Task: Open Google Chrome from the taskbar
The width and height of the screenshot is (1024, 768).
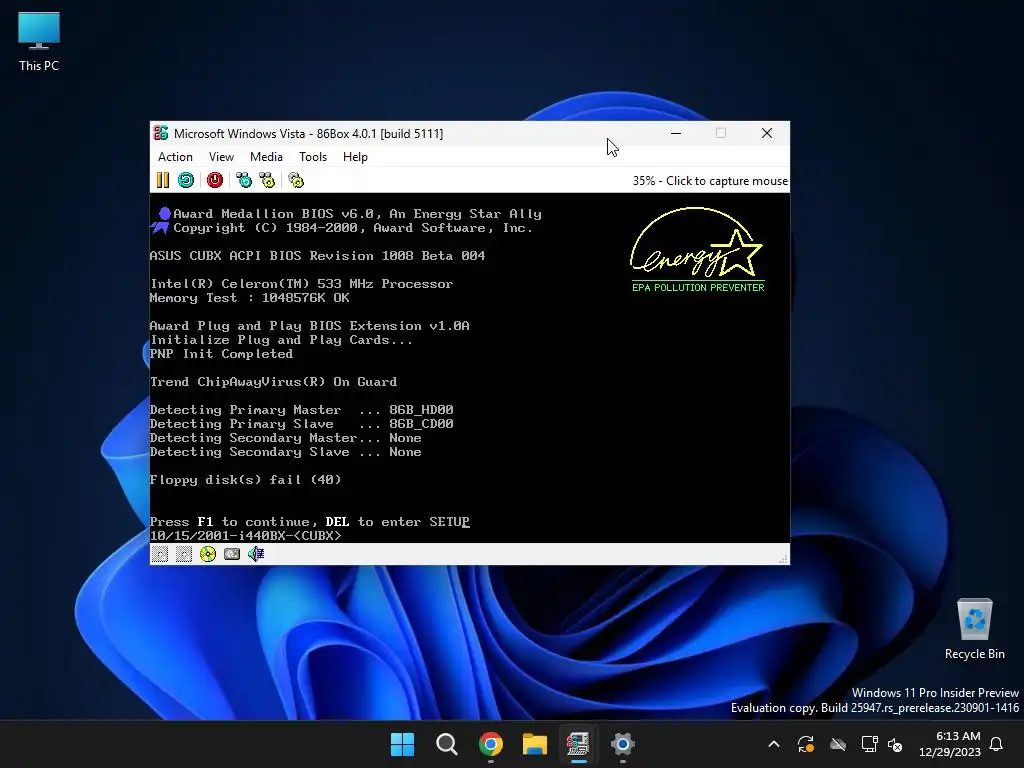Action: point(490,744)
